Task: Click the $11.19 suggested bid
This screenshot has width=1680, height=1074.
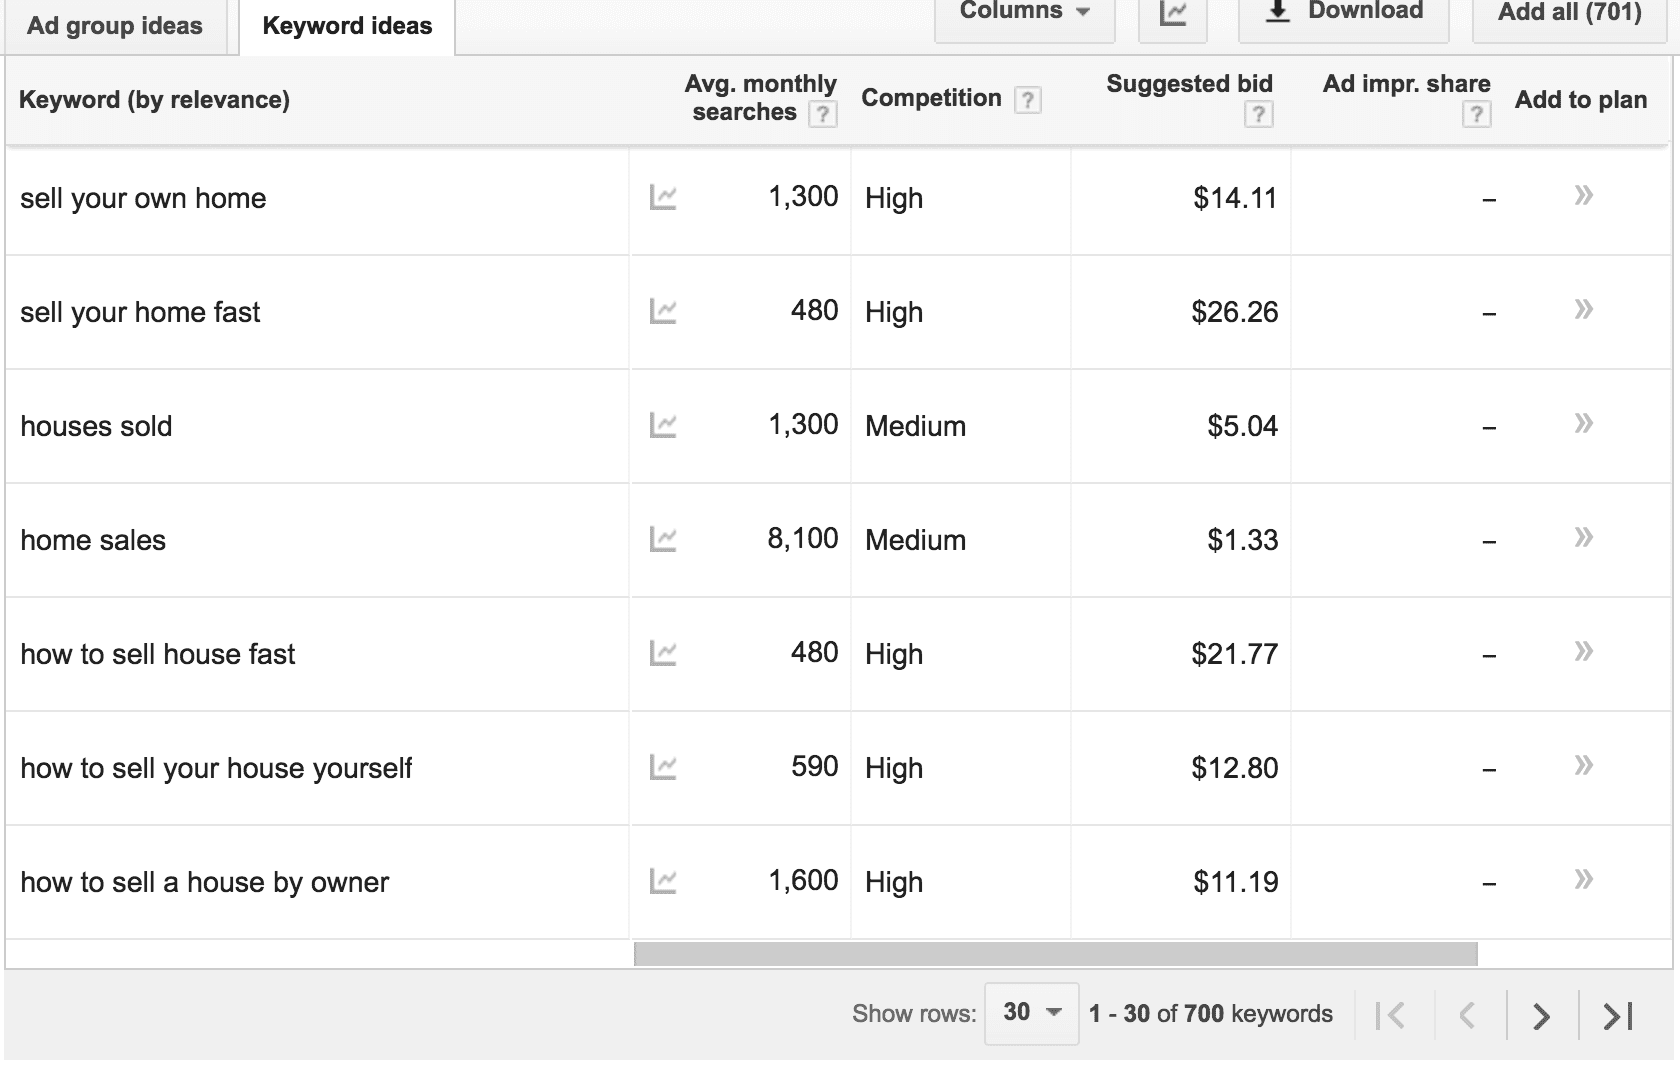Action: coord(1235,882)
